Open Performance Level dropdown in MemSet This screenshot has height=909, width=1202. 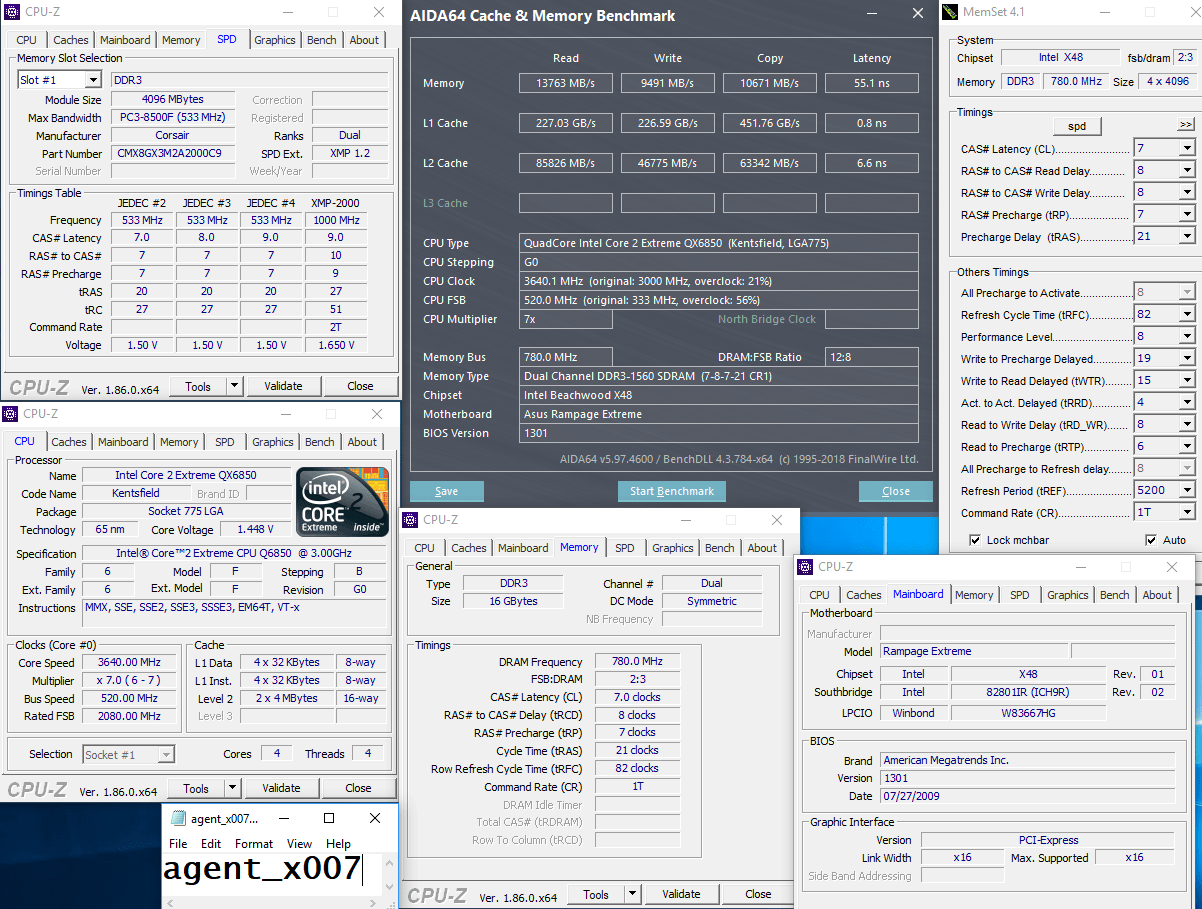pyautogui.click(x=1187, y=337)
